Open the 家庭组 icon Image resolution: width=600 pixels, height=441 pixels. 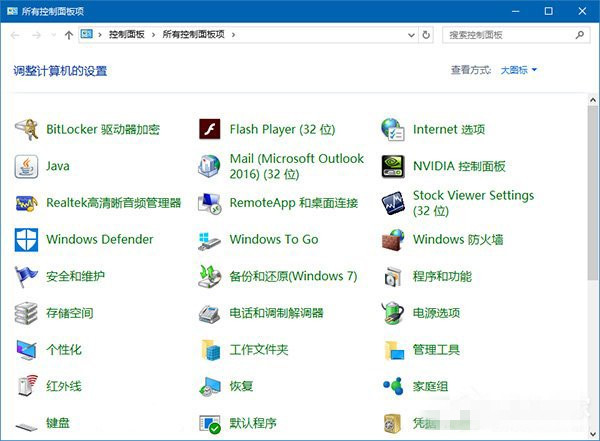click(x=393, y=386)
